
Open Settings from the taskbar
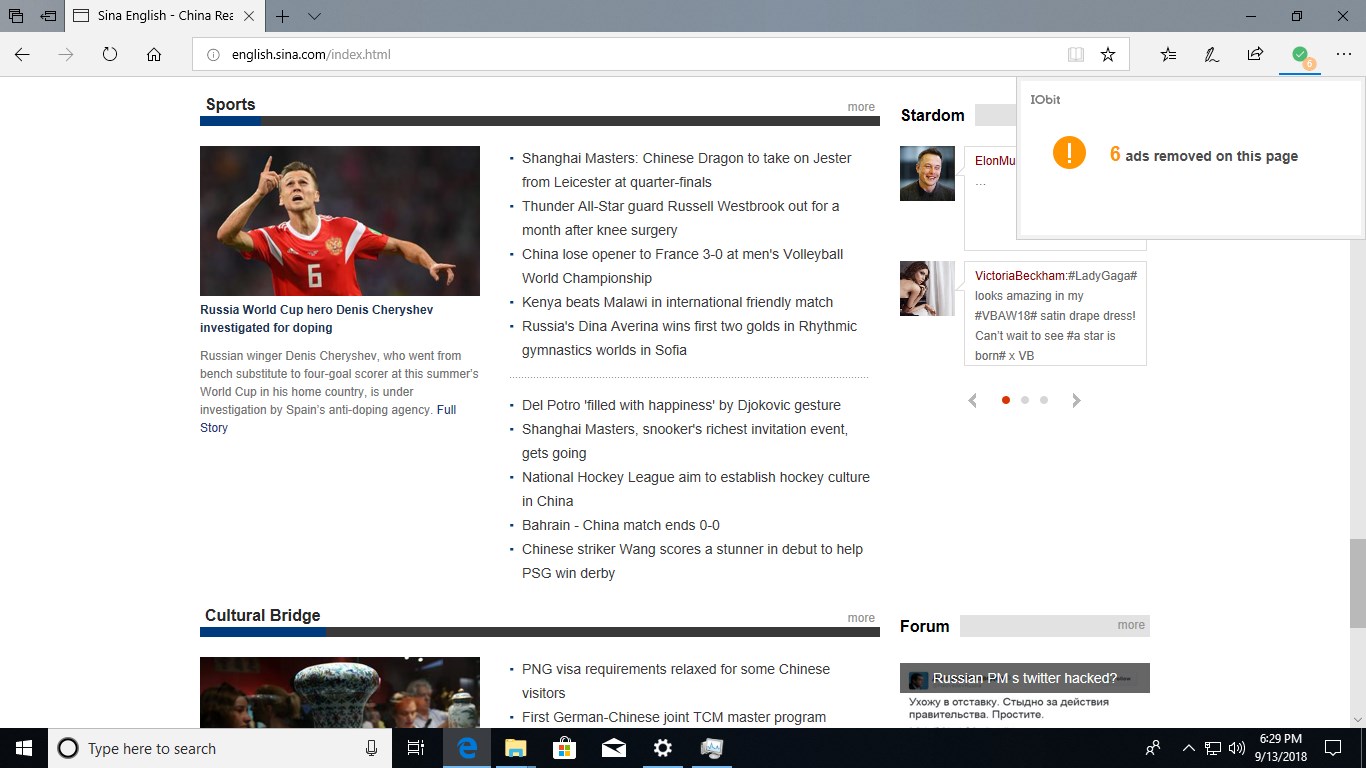coord(662,748)
